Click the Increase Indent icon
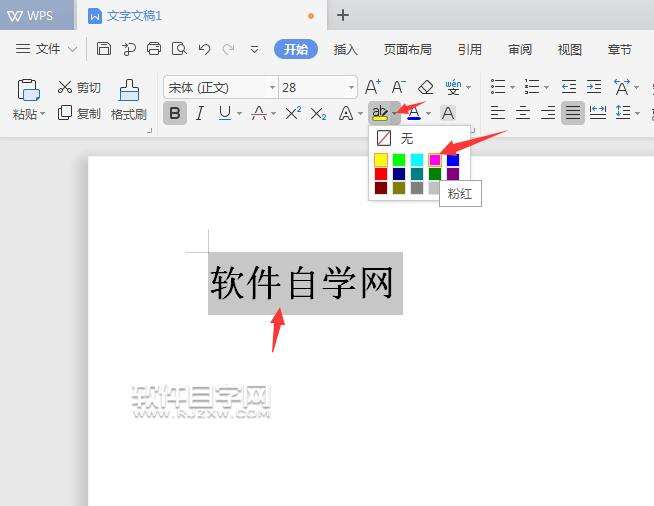The height and width of the screenshot is (506, 654). 594,87
